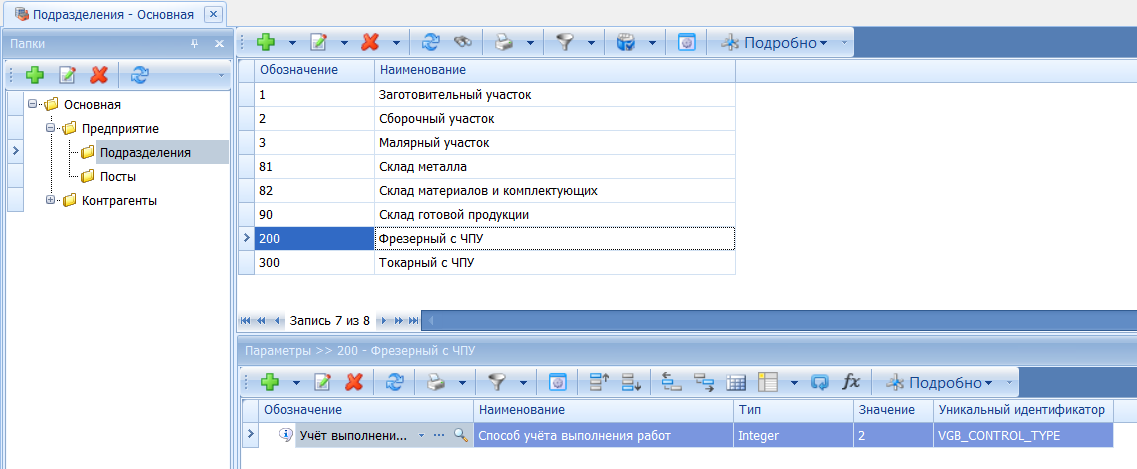The width and height of the screenshot is (1137, 469).
Task: Click the printer icon in the top toolbar
Action: tap(505, 43)
